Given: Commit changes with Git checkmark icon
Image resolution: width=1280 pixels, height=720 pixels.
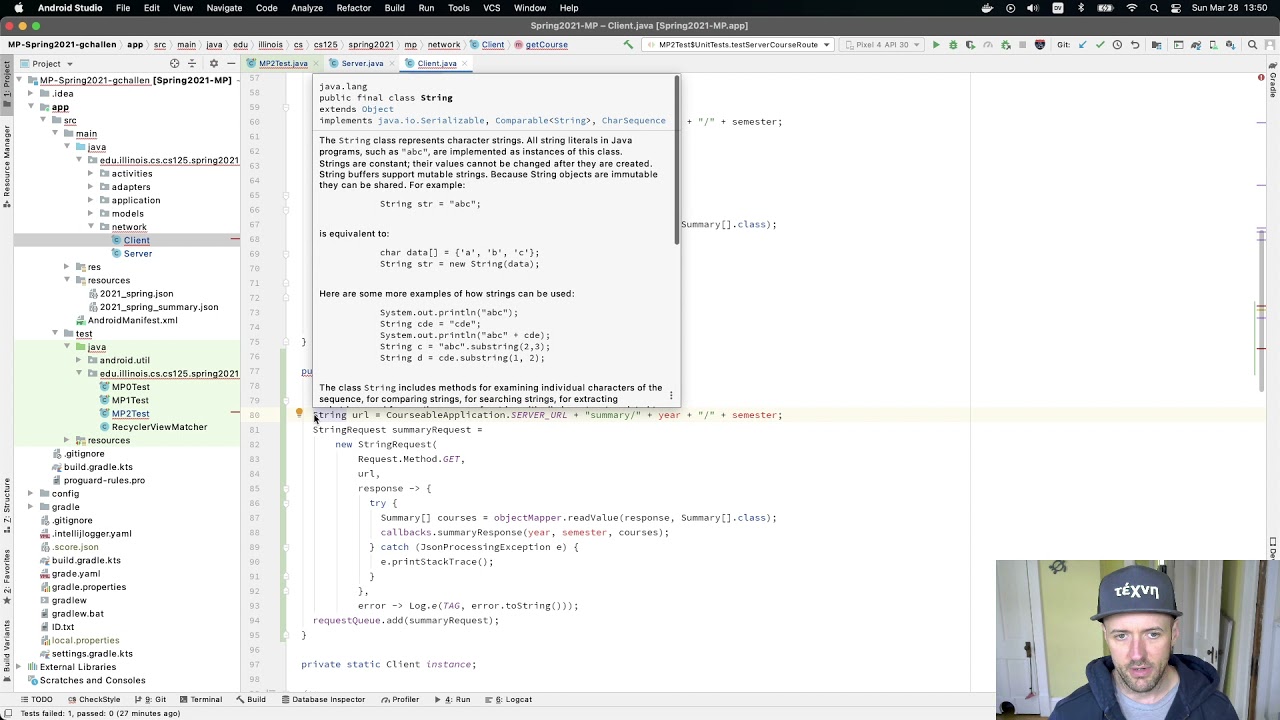Looking at the screenshot, I should click(x=1100, y=44).
